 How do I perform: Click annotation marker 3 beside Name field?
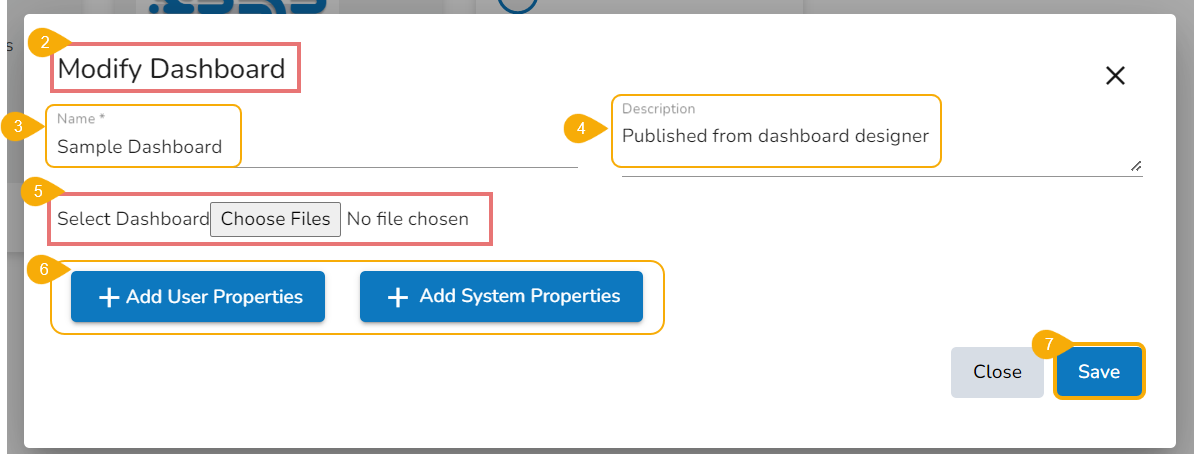[x=16, y=127]
